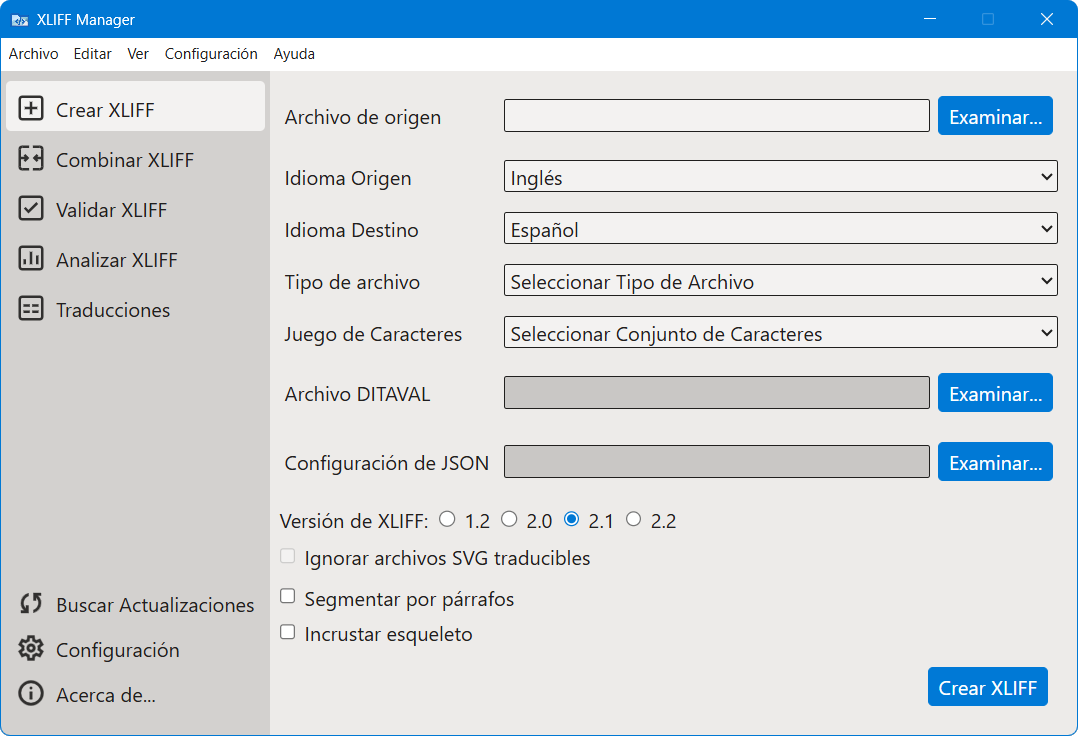Click the Archivo de origen text field
Screen dimensions: 1078x736
click(716, 116)
